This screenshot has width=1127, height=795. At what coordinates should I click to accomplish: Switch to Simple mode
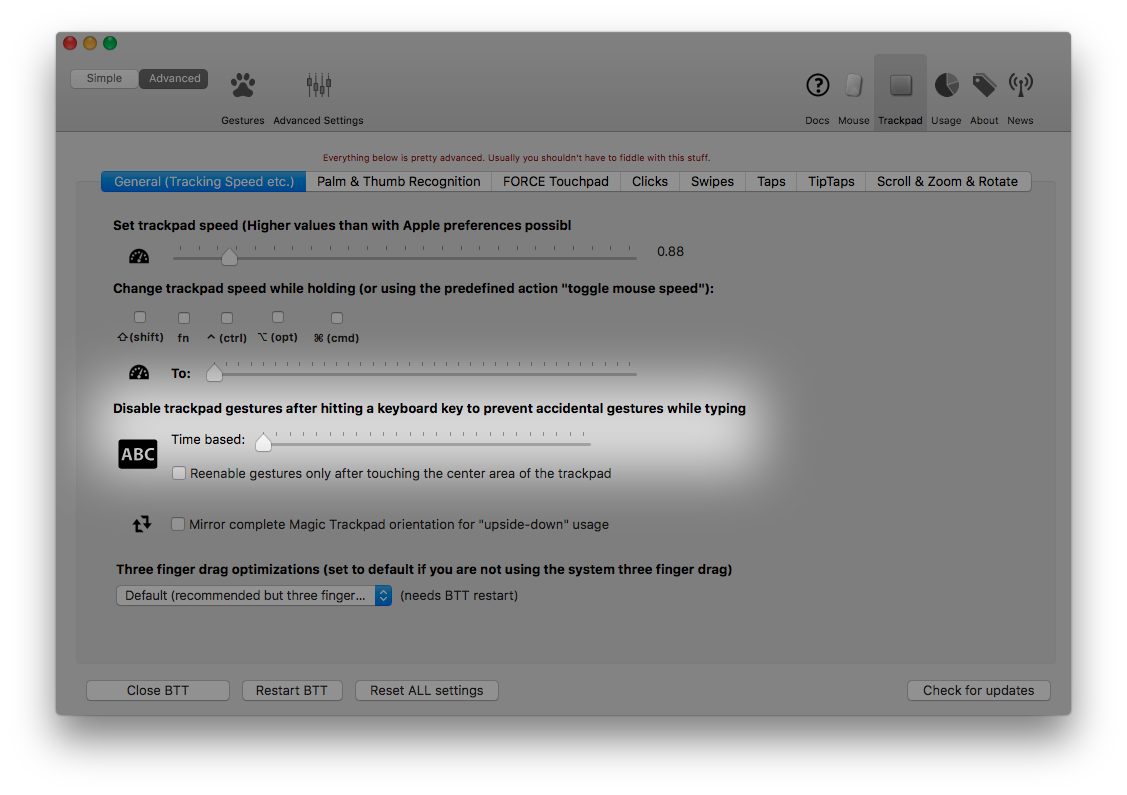tap(104, 78)
